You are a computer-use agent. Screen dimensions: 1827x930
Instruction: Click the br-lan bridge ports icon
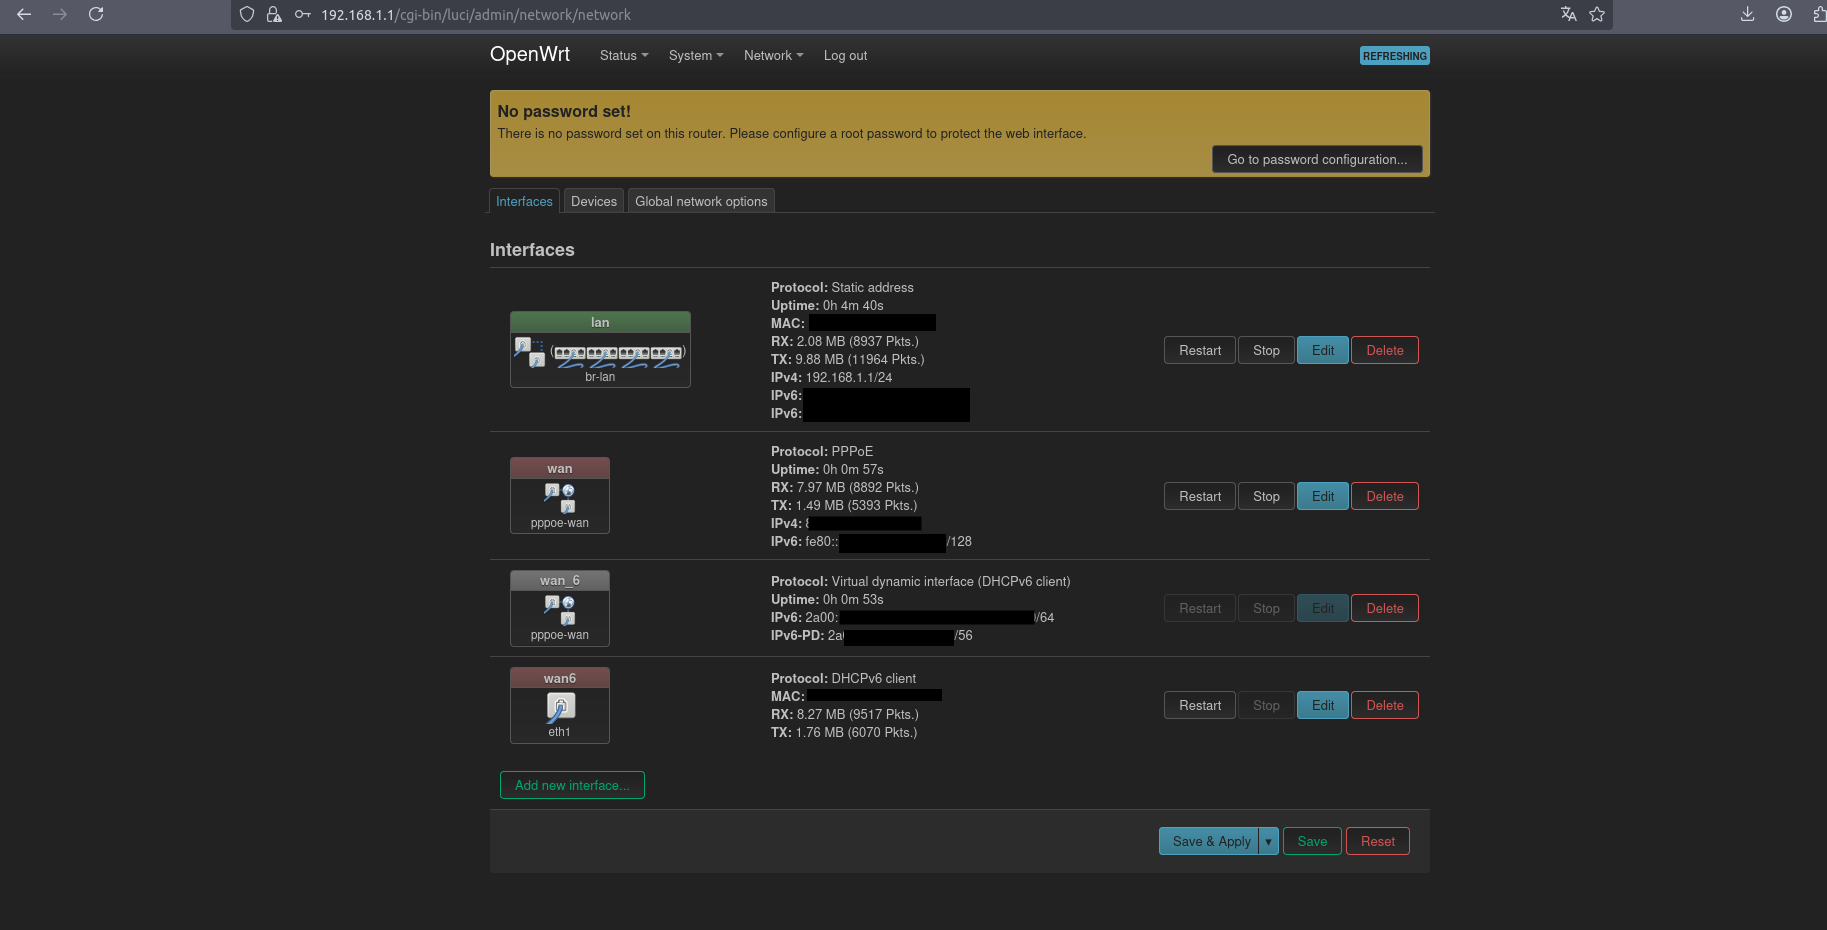[618, 353]
